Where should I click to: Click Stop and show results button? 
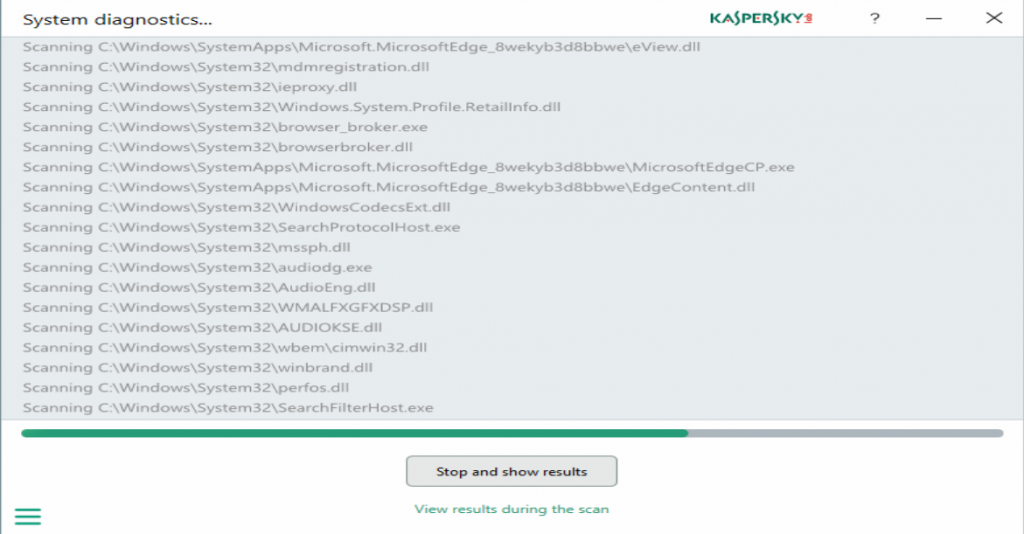point(511,471)
